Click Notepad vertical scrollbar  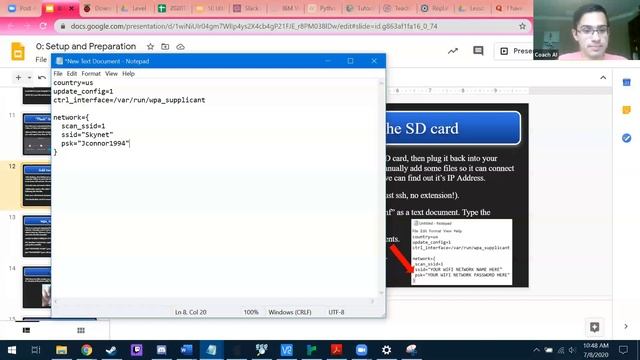pyautogui.click(x=381, y=188)
